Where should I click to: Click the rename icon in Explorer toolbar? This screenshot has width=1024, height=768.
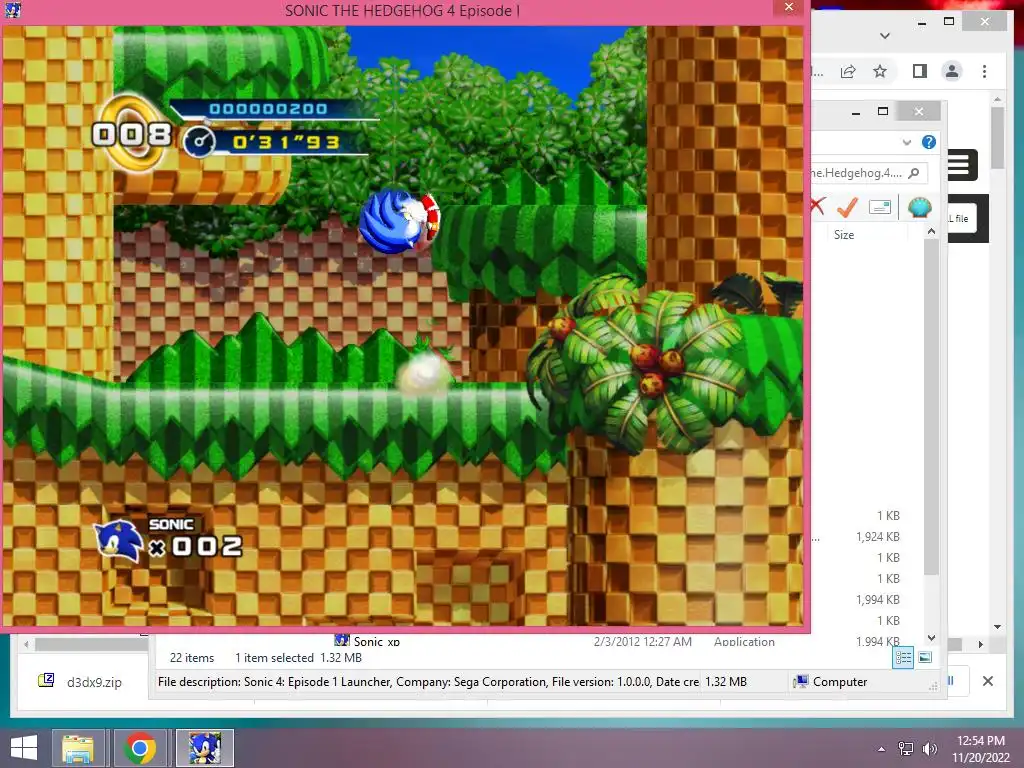point(880,207)
